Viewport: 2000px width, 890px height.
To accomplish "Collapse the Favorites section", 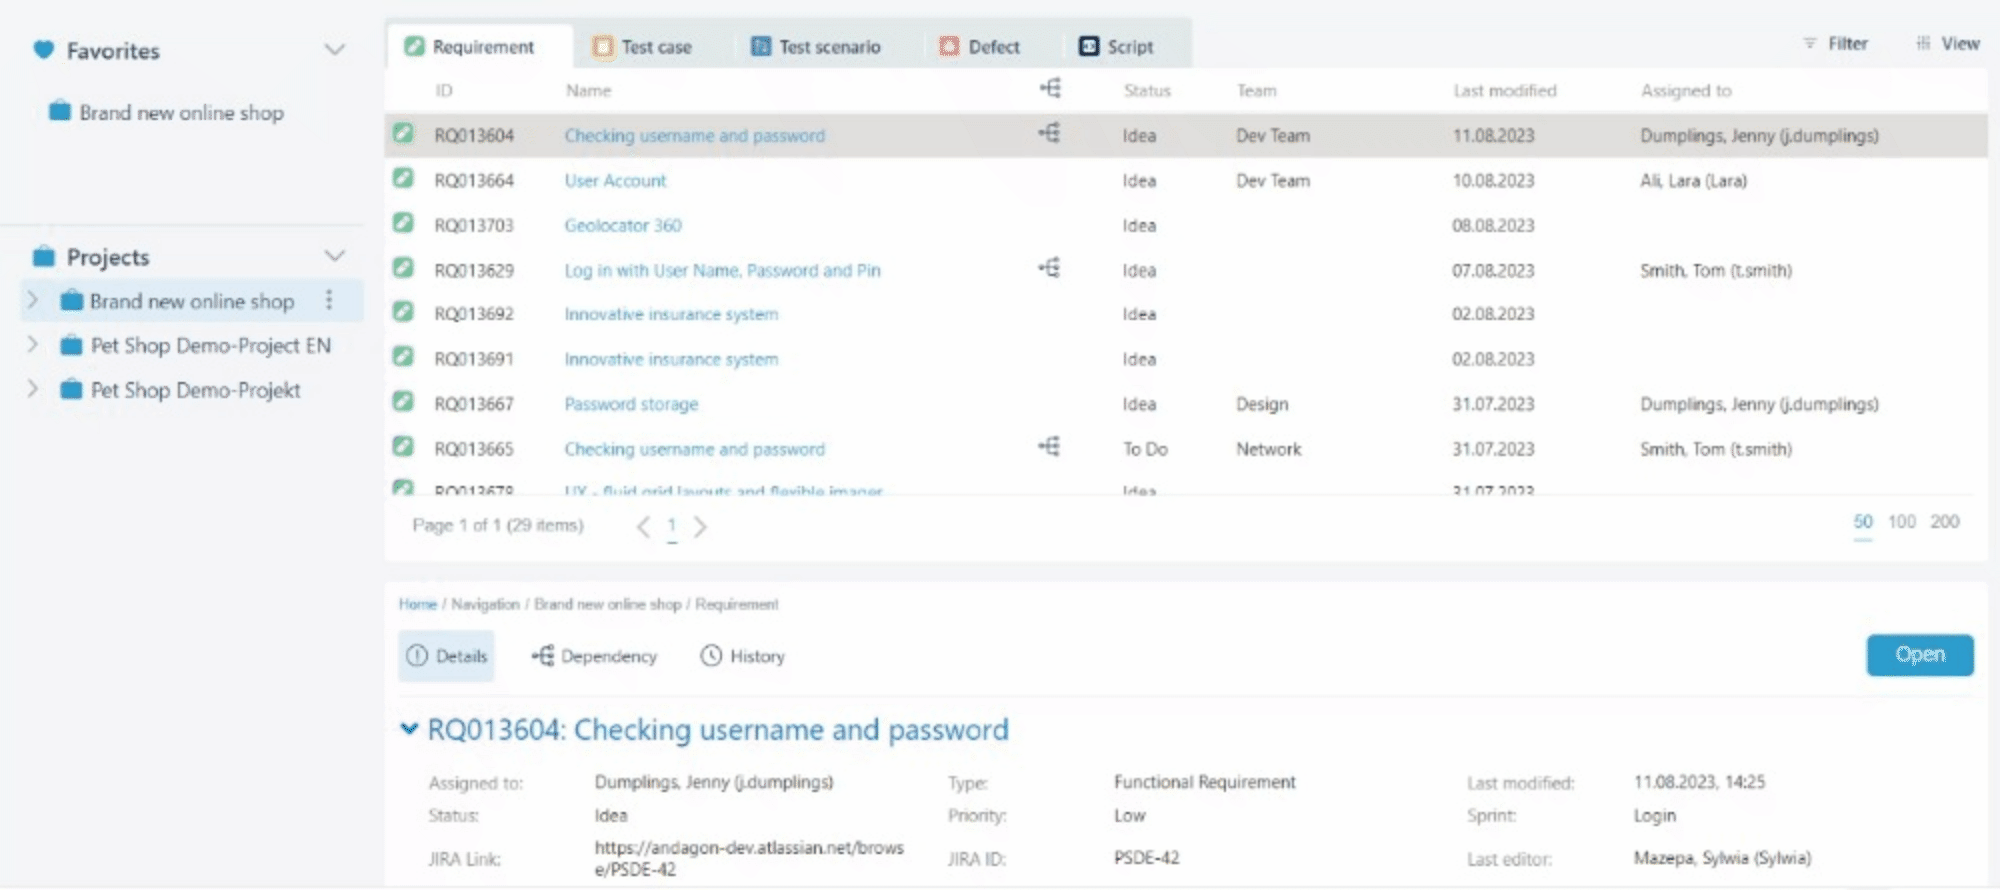I will point(335,50).
